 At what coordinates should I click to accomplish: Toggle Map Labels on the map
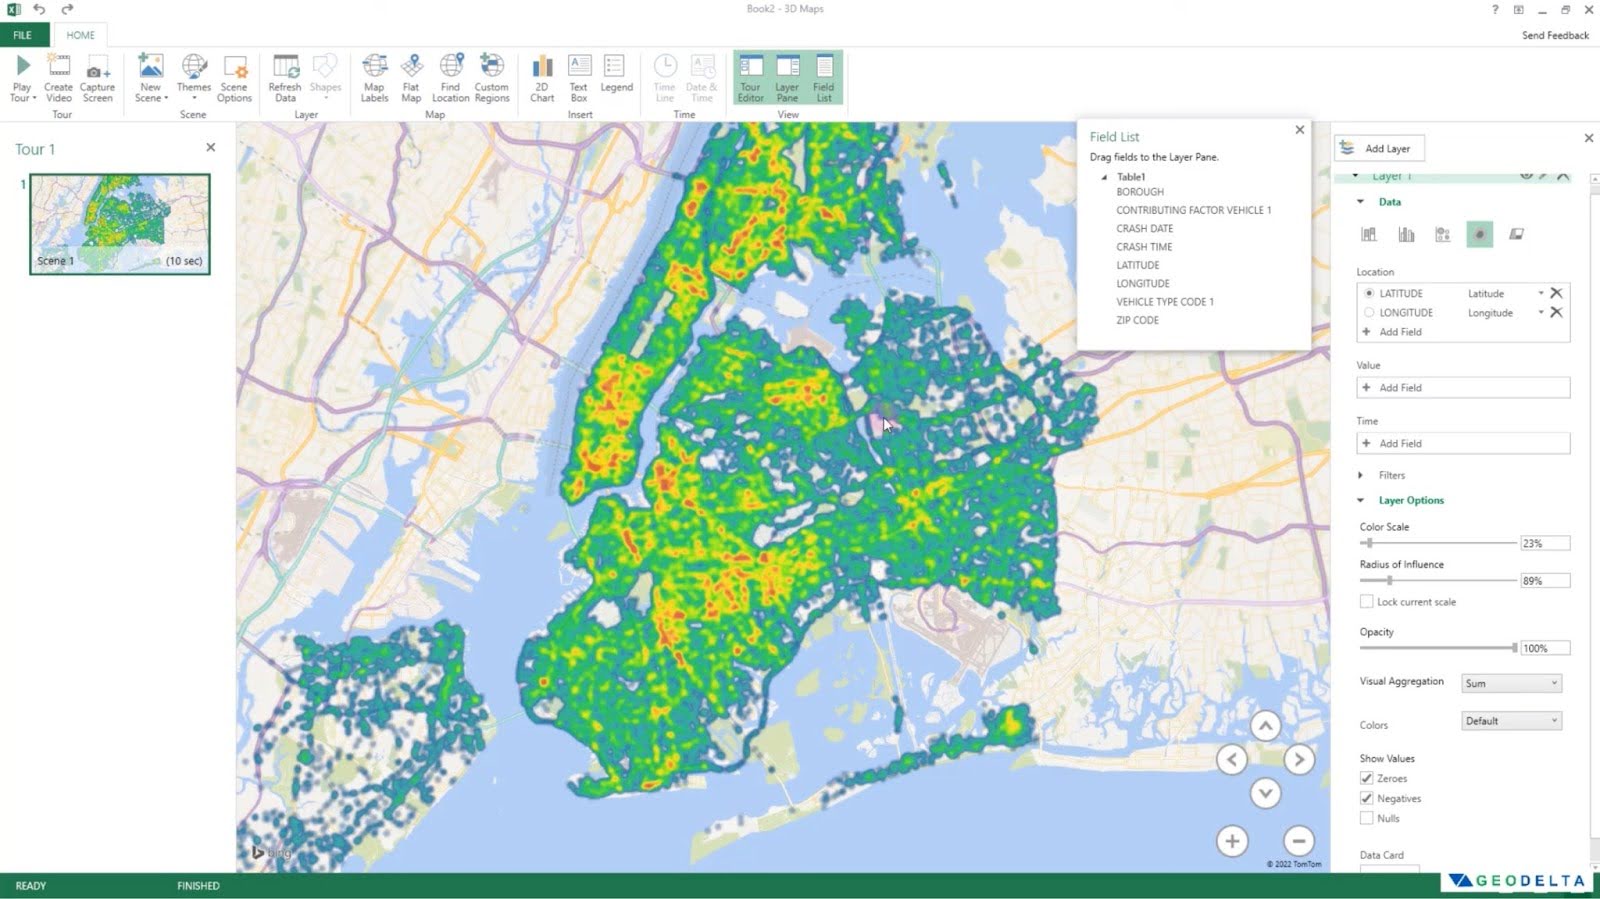click(x=374, y=68)
